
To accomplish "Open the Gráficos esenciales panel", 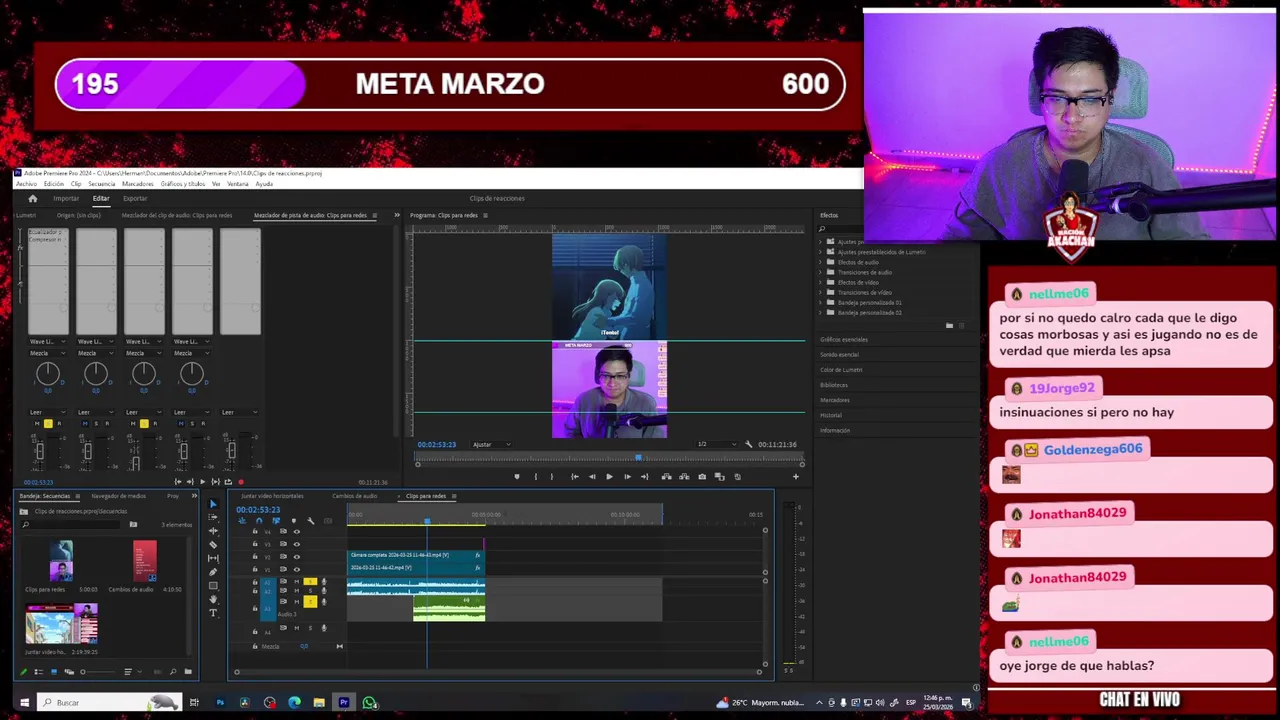I will tap(844, 339).
